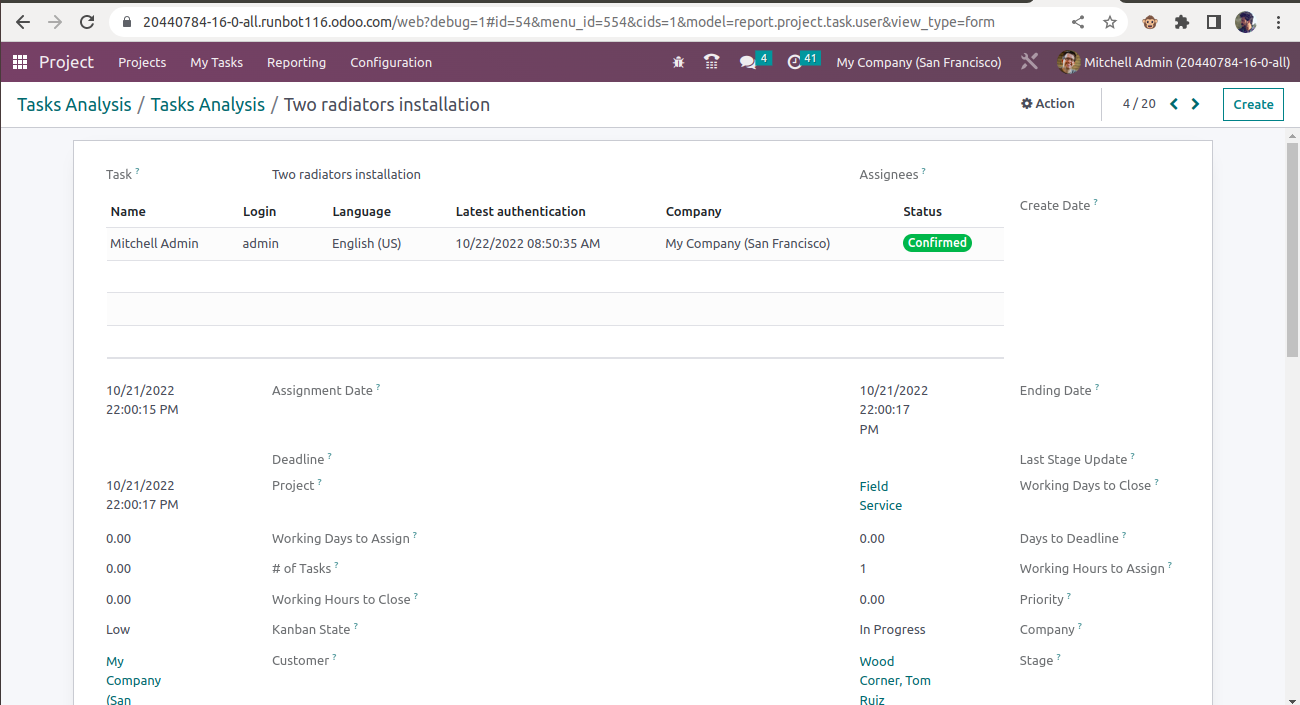Click the Low priority value
Image resolution: width=1300 pixels, height=705 pixels.
point(117,629)
